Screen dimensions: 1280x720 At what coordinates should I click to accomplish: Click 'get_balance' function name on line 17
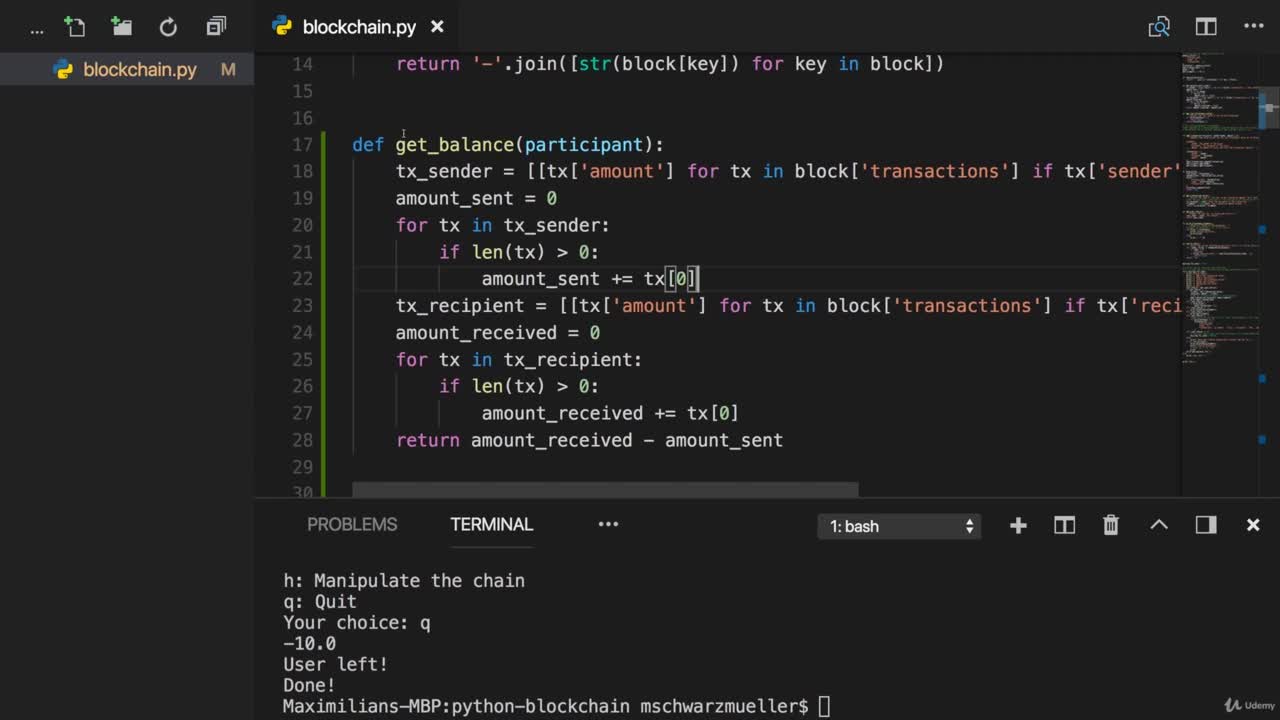pyautogui.click(x=454, y=144)
